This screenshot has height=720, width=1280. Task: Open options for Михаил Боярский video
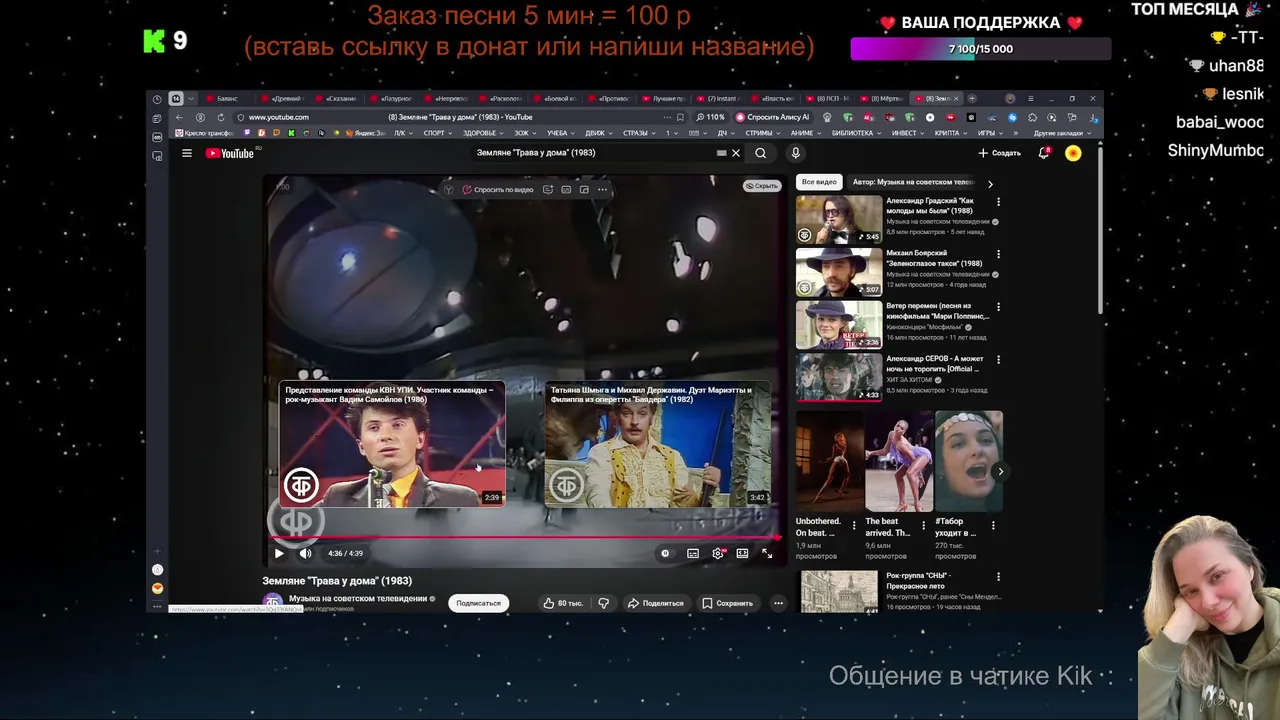998,254
